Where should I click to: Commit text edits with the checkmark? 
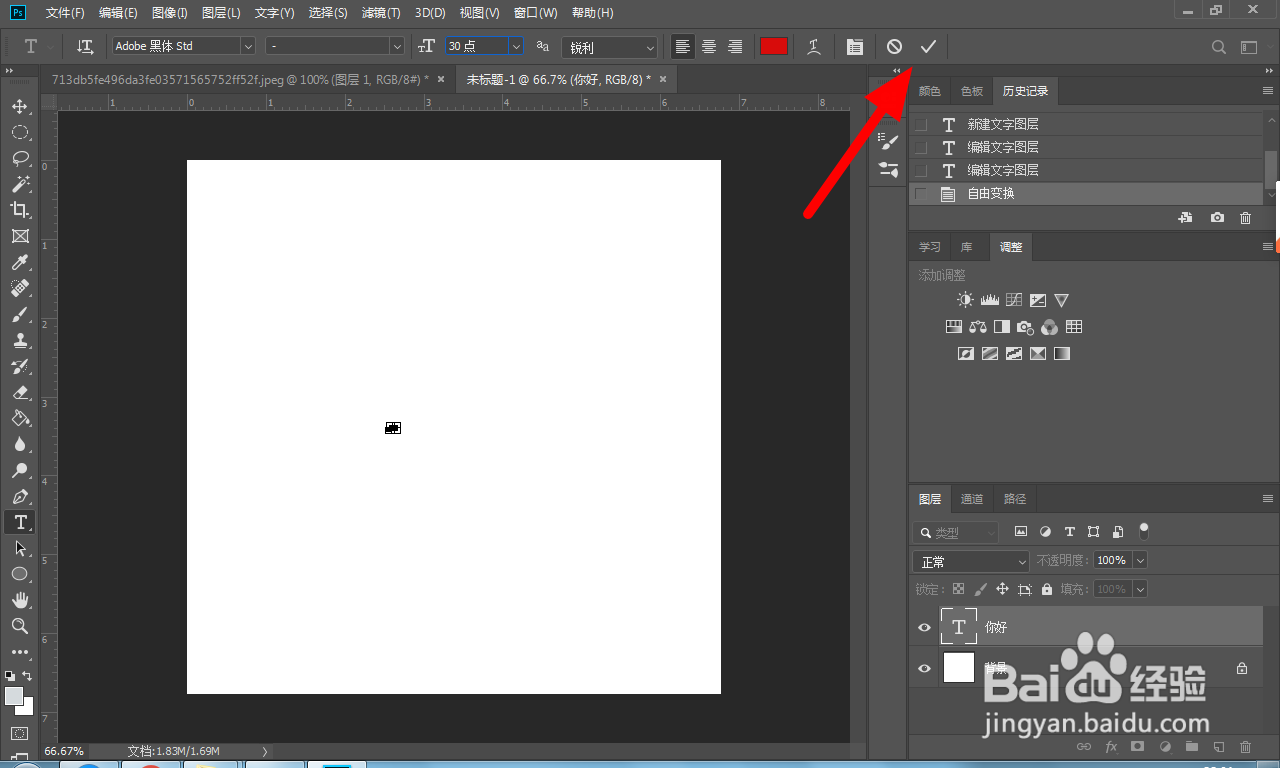click(928, 46)
